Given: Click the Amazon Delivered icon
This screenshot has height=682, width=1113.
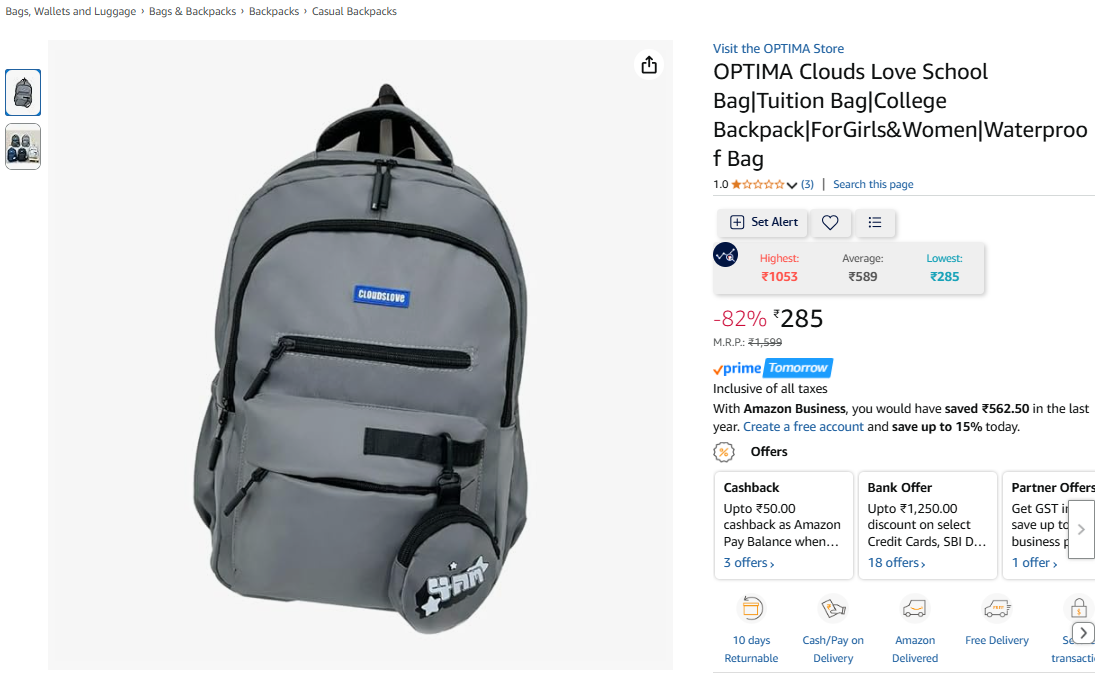Looking at the screenshot, I should point(914,608).
